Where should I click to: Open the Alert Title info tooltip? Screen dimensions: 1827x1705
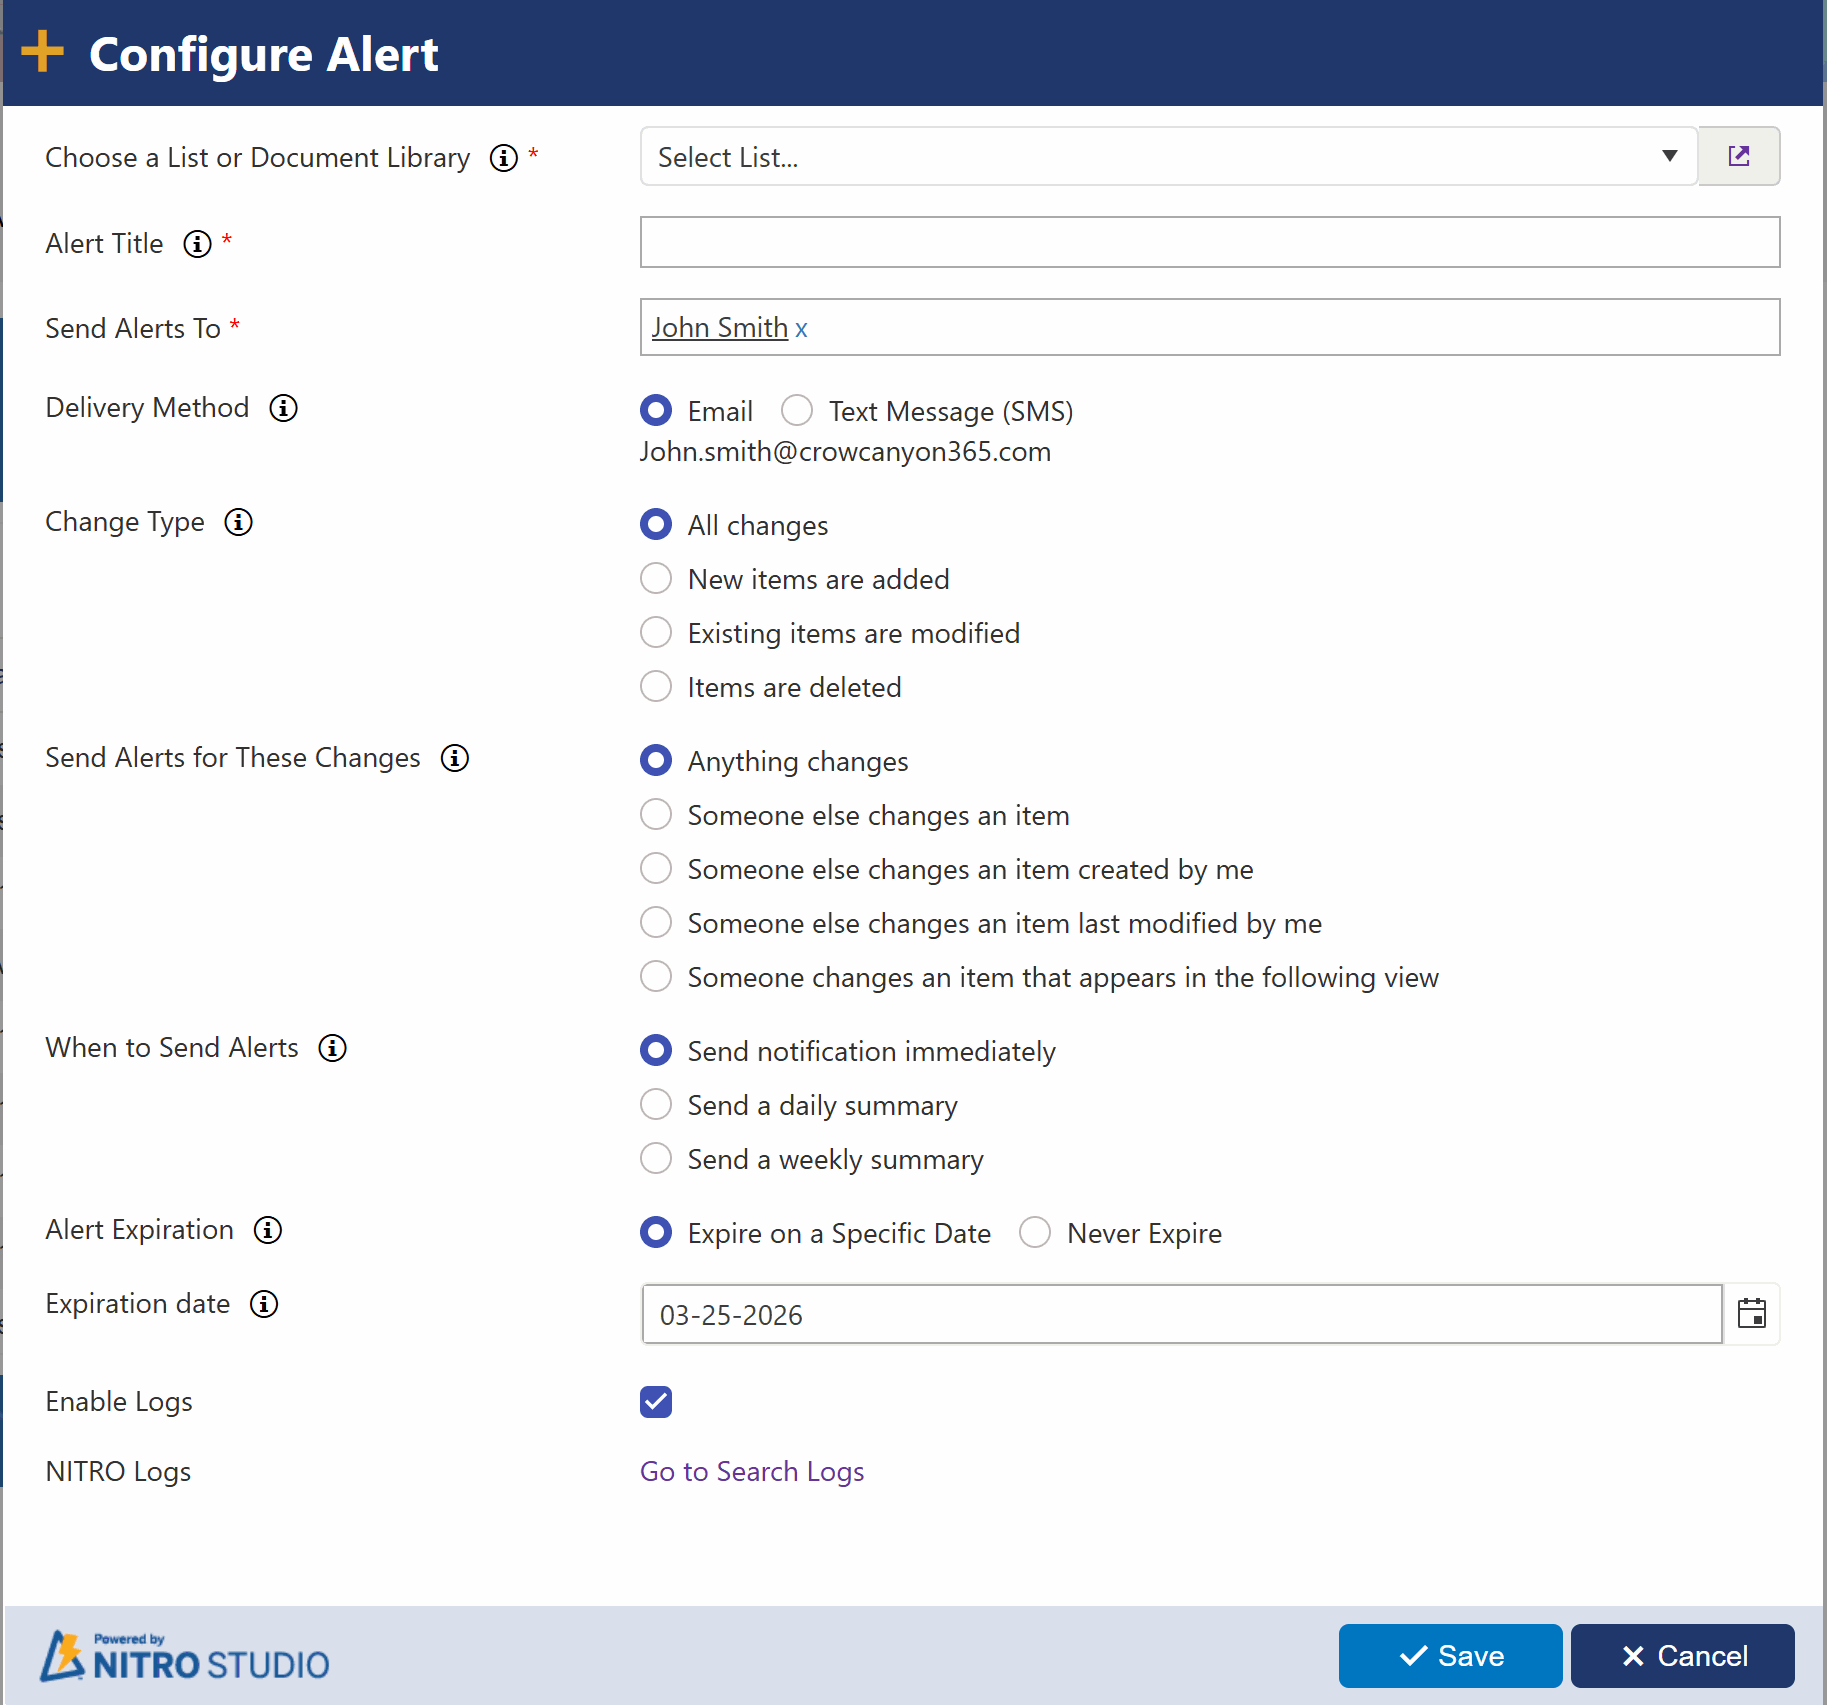[197, 244]
